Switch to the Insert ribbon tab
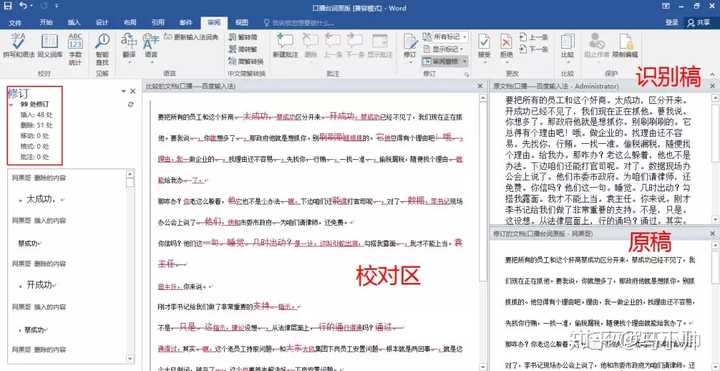This screenshot has height=371, width=720. (x=73, y=22)
